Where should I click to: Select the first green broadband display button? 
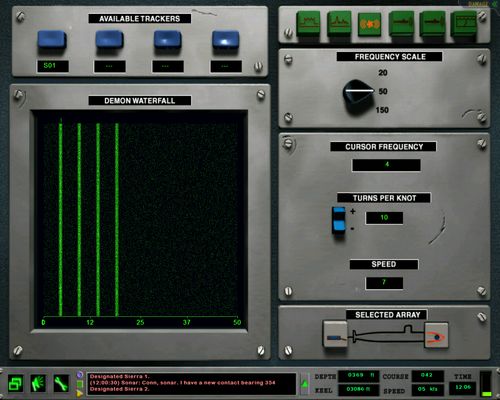coord(308,23)
